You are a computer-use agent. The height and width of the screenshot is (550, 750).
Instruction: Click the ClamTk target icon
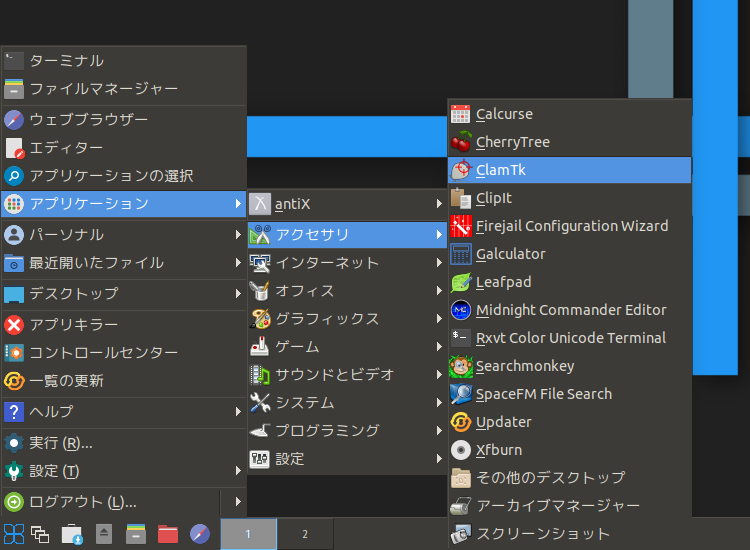tap(461, 170)
